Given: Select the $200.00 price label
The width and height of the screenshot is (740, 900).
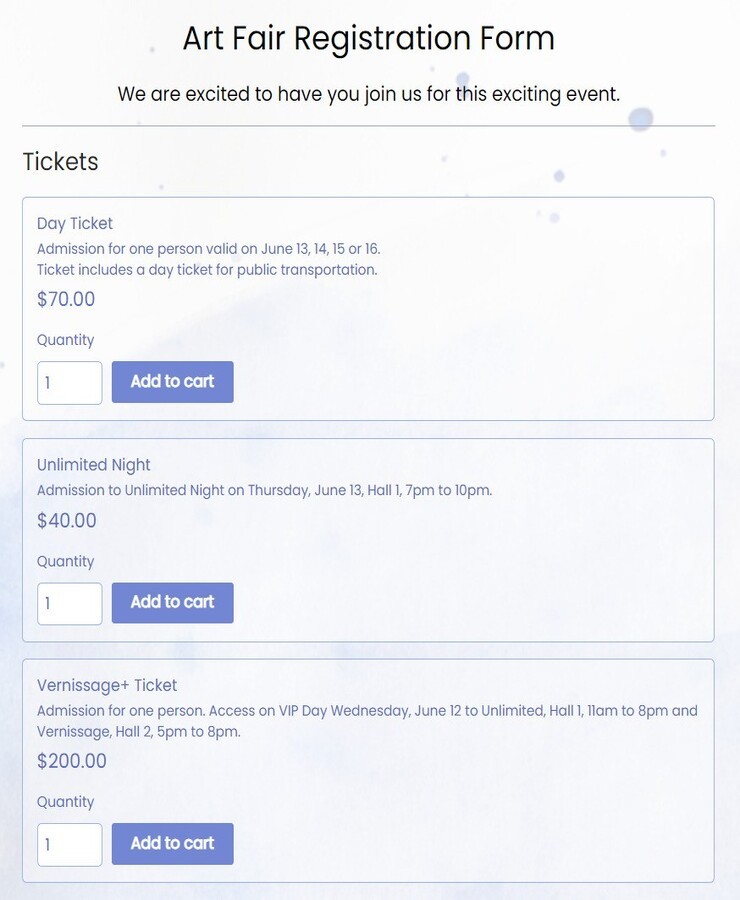Looking at the screenshot, I should (72, 759).
